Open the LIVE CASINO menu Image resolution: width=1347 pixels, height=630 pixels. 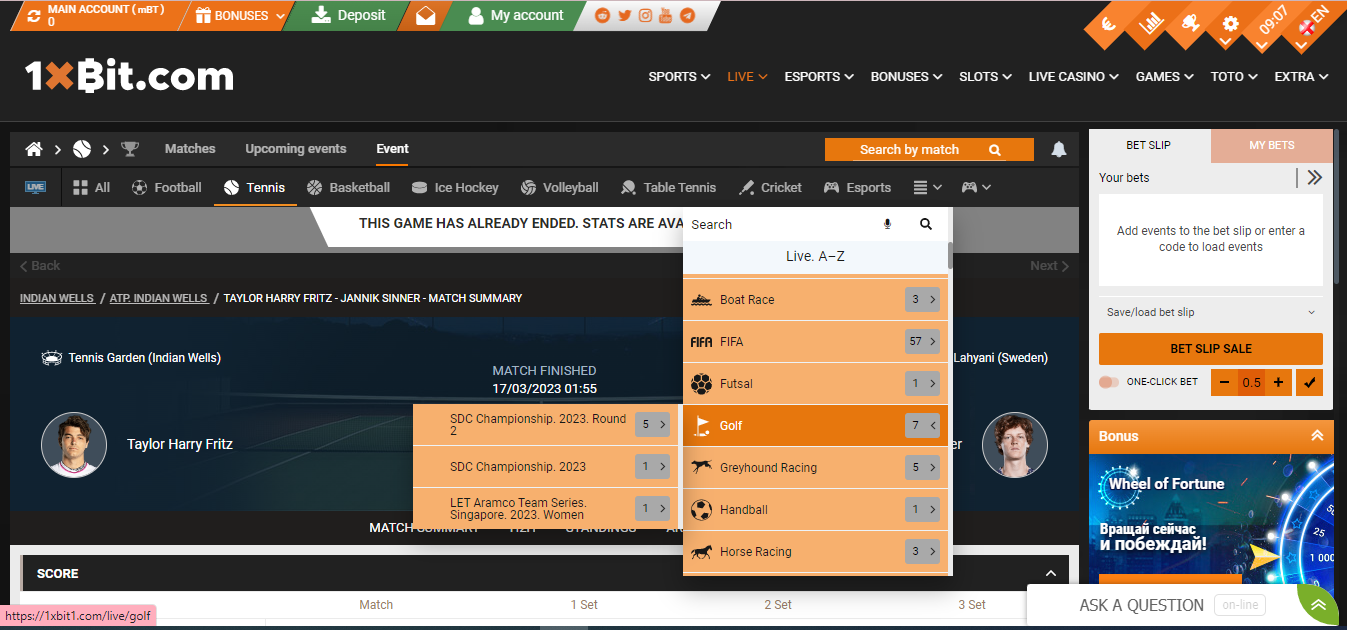click(1066, 76)
